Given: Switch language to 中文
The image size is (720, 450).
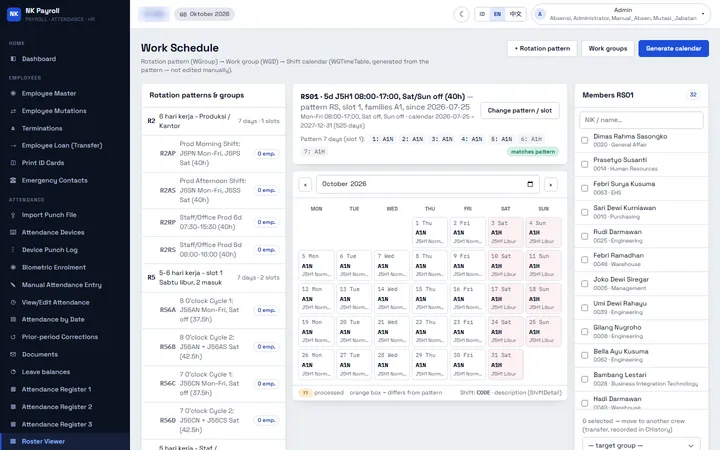Looking at the screenshot, I should [516, 14].
